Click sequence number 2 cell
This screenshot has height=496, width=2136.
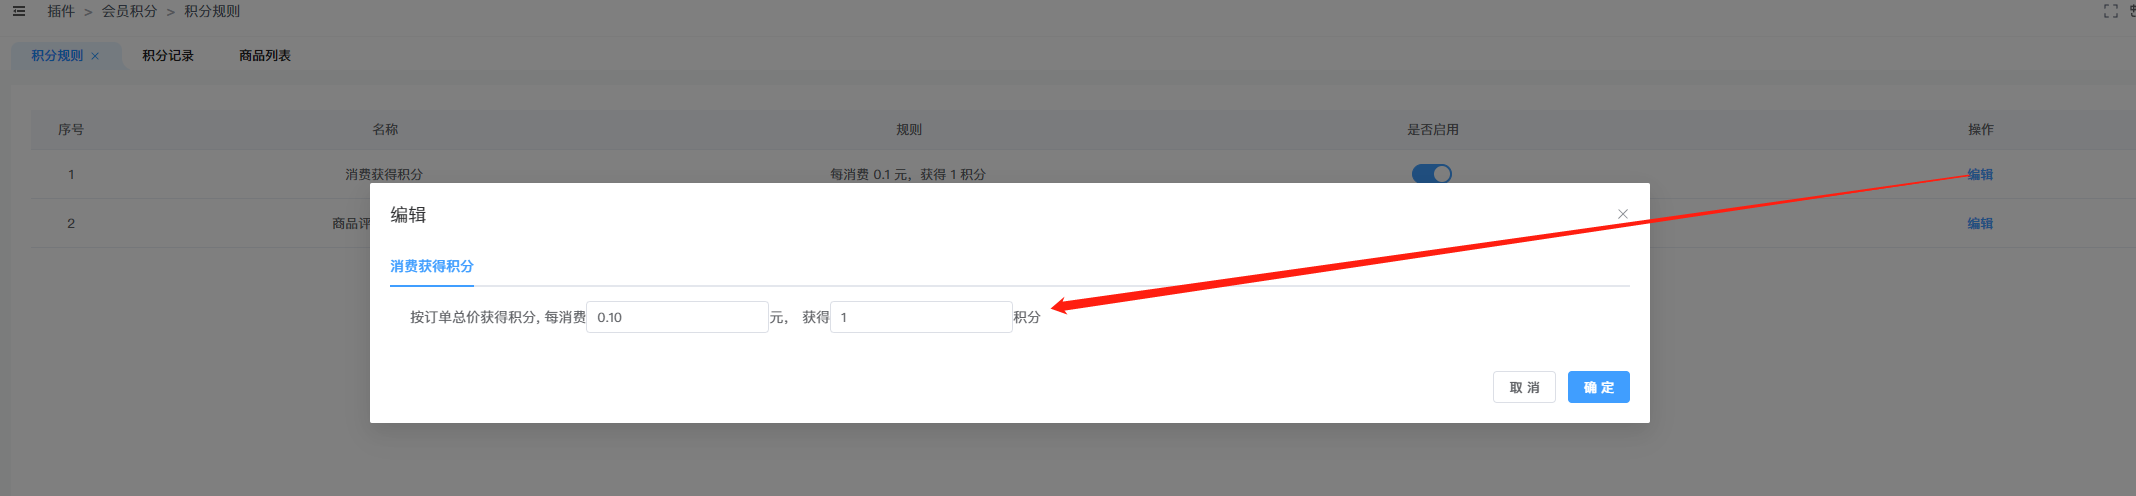tap(71, 223)
